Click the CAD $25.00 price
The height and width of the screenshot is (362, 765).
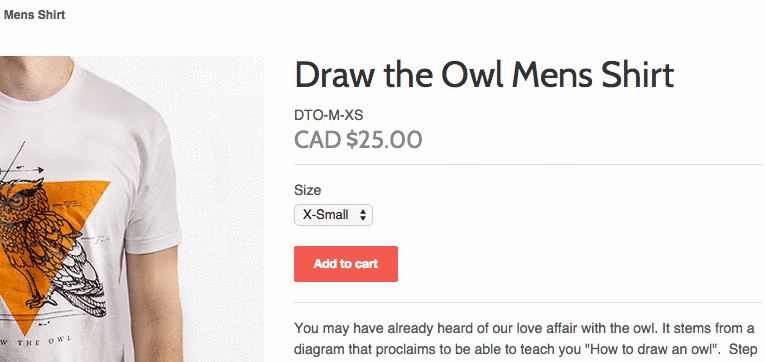point(358,140)
